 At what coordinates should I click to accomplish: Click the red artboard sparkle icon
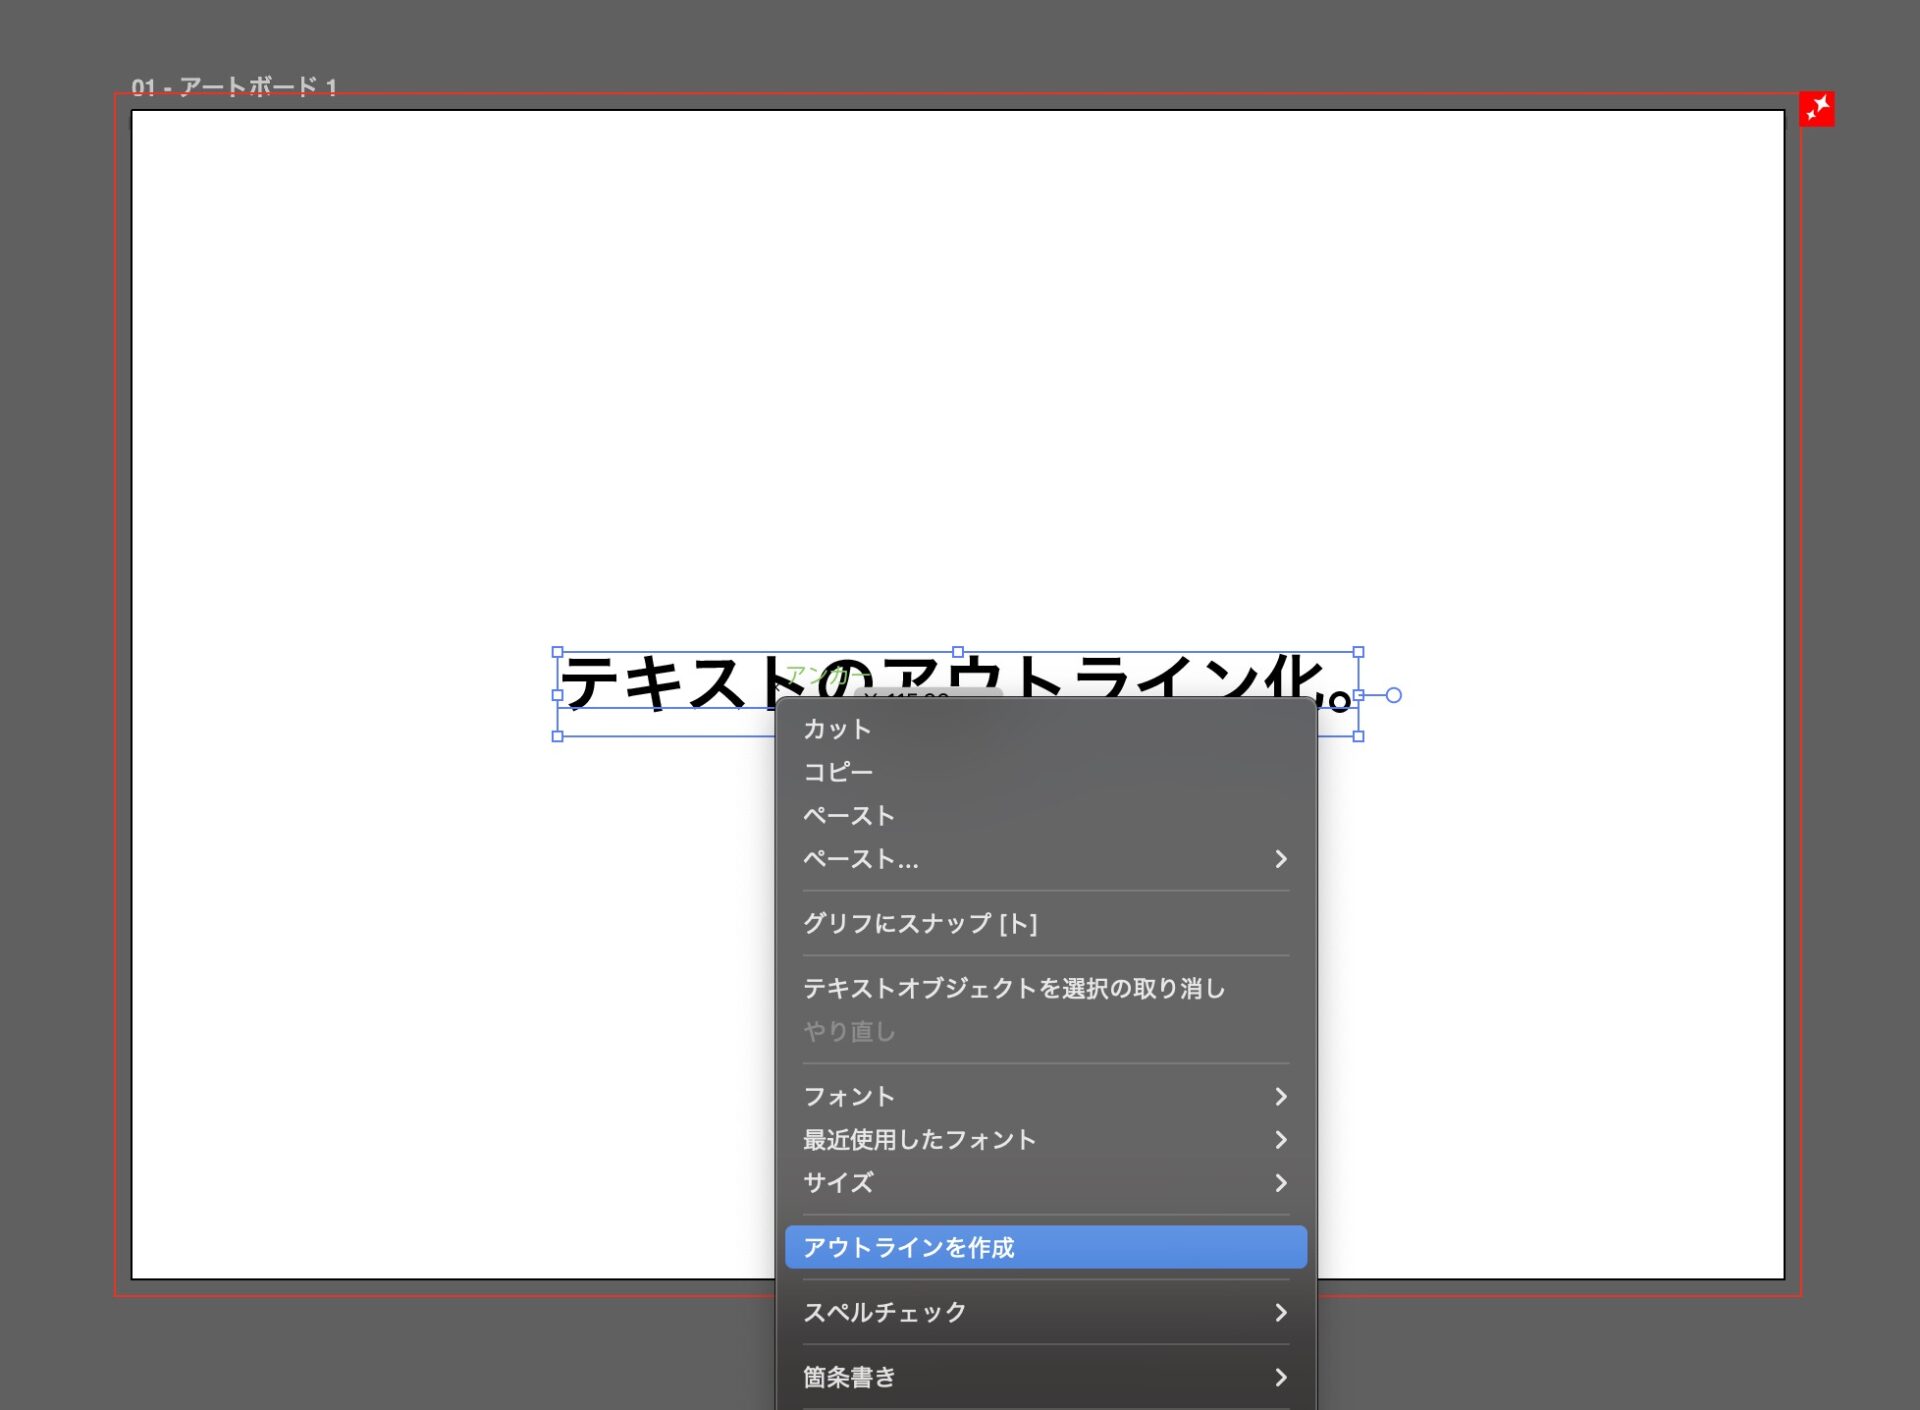point(1818,110)
